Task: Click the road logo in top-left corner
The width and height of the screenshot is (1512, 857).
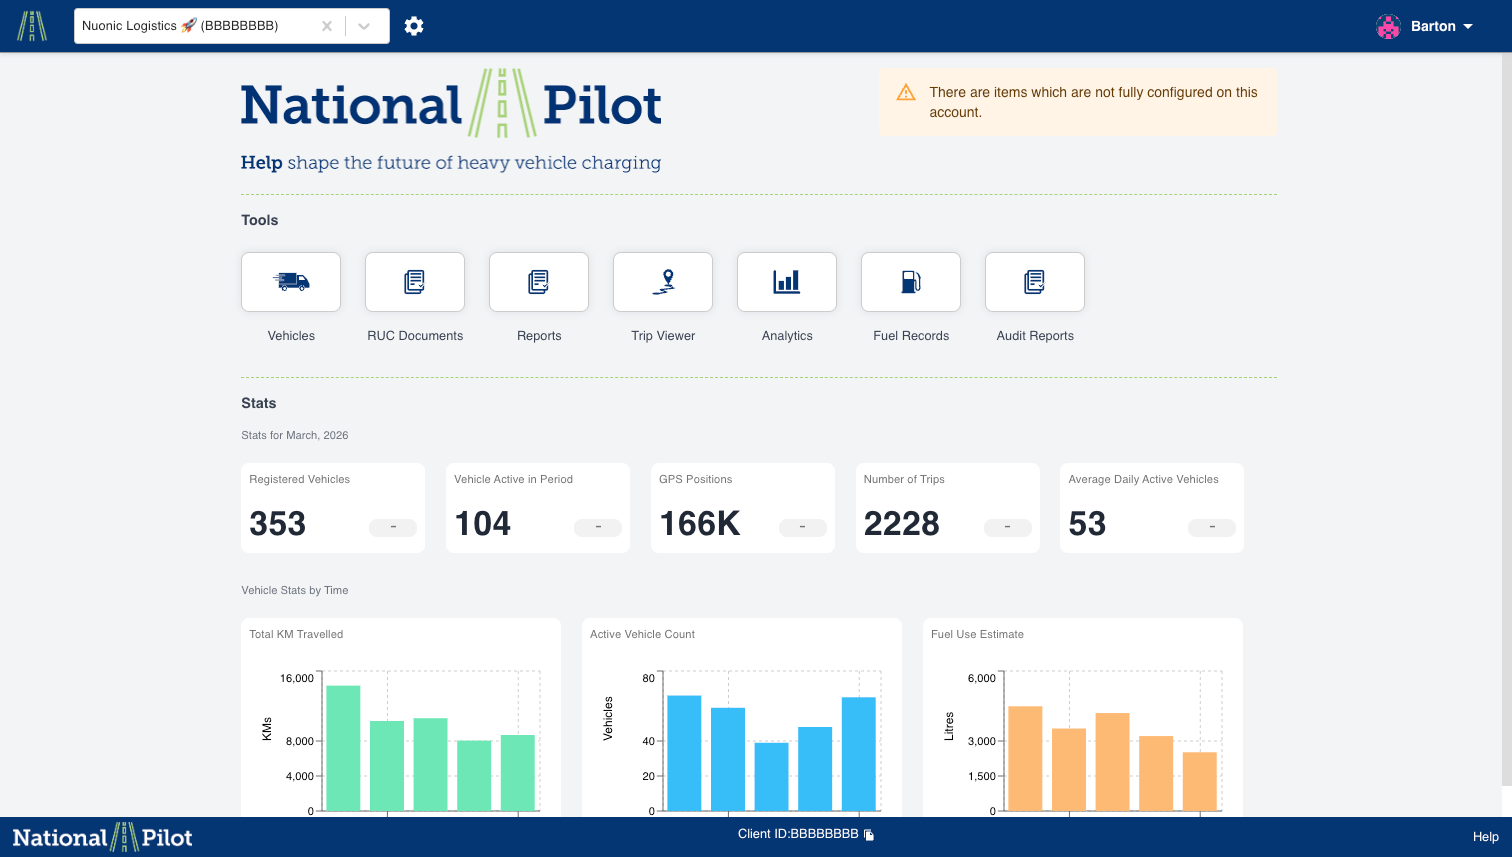Action: click(32, 26)
